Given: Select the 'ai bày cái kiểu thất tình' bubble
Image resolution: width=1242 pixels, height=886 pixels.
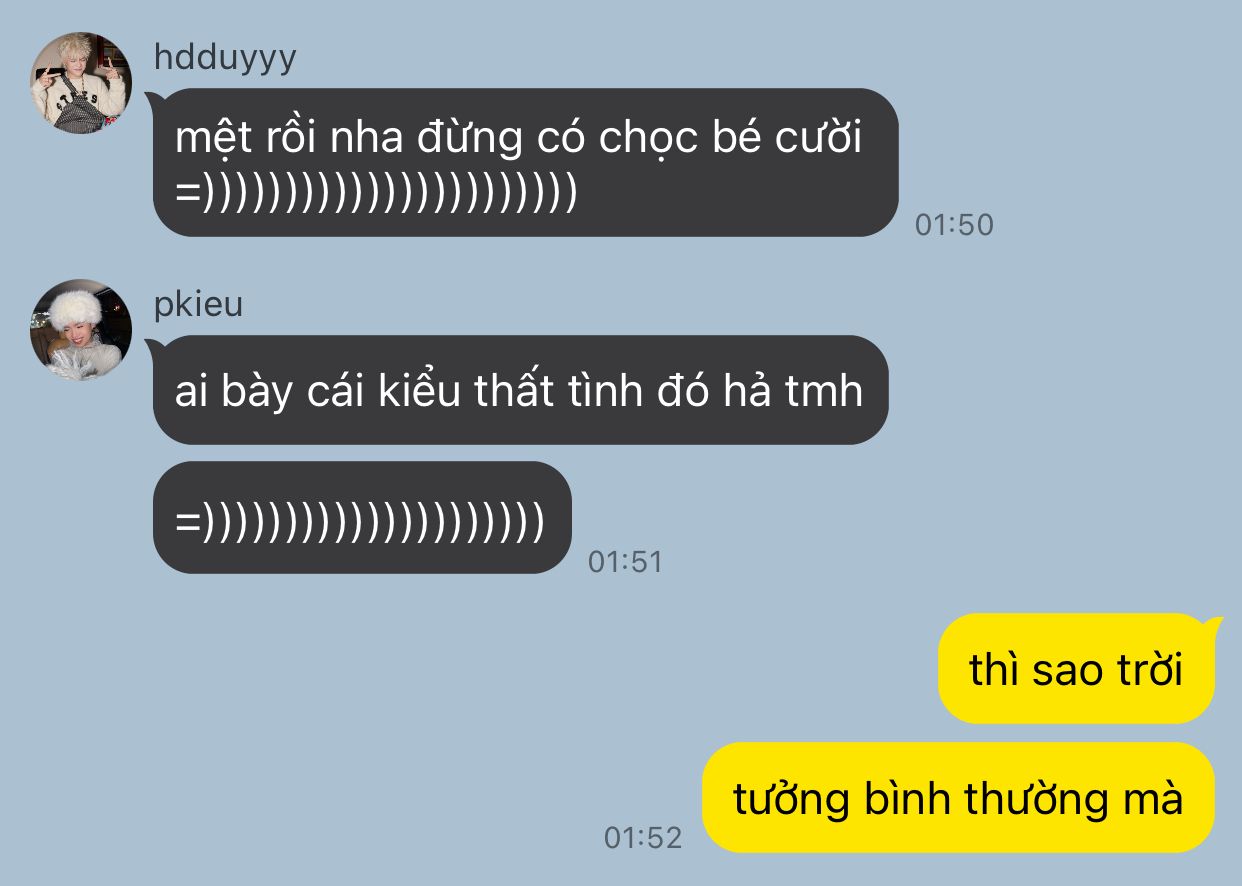Looking at the screenshot, I should (x=520, y=390).
